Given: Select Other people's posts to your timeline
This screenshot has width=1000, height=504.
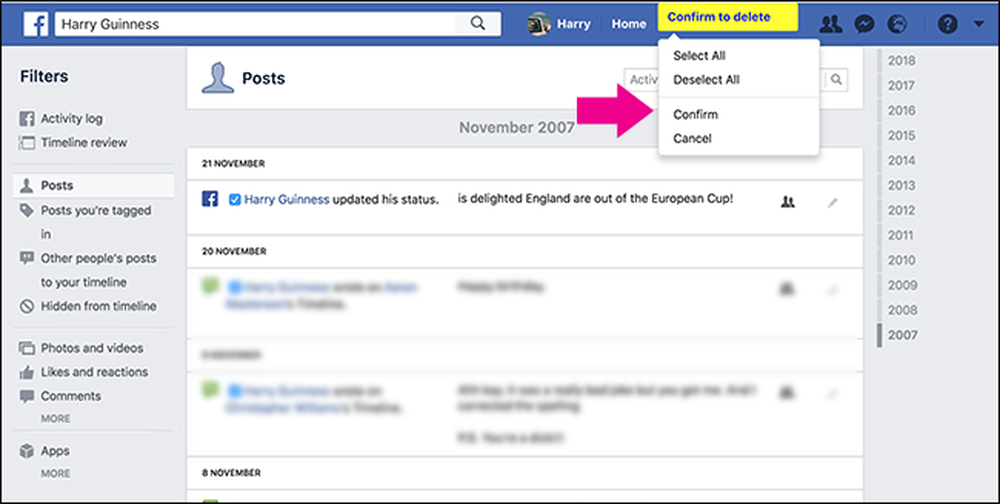Looking at the screenshot, I should pyautogui.click(x=88, y=270).
